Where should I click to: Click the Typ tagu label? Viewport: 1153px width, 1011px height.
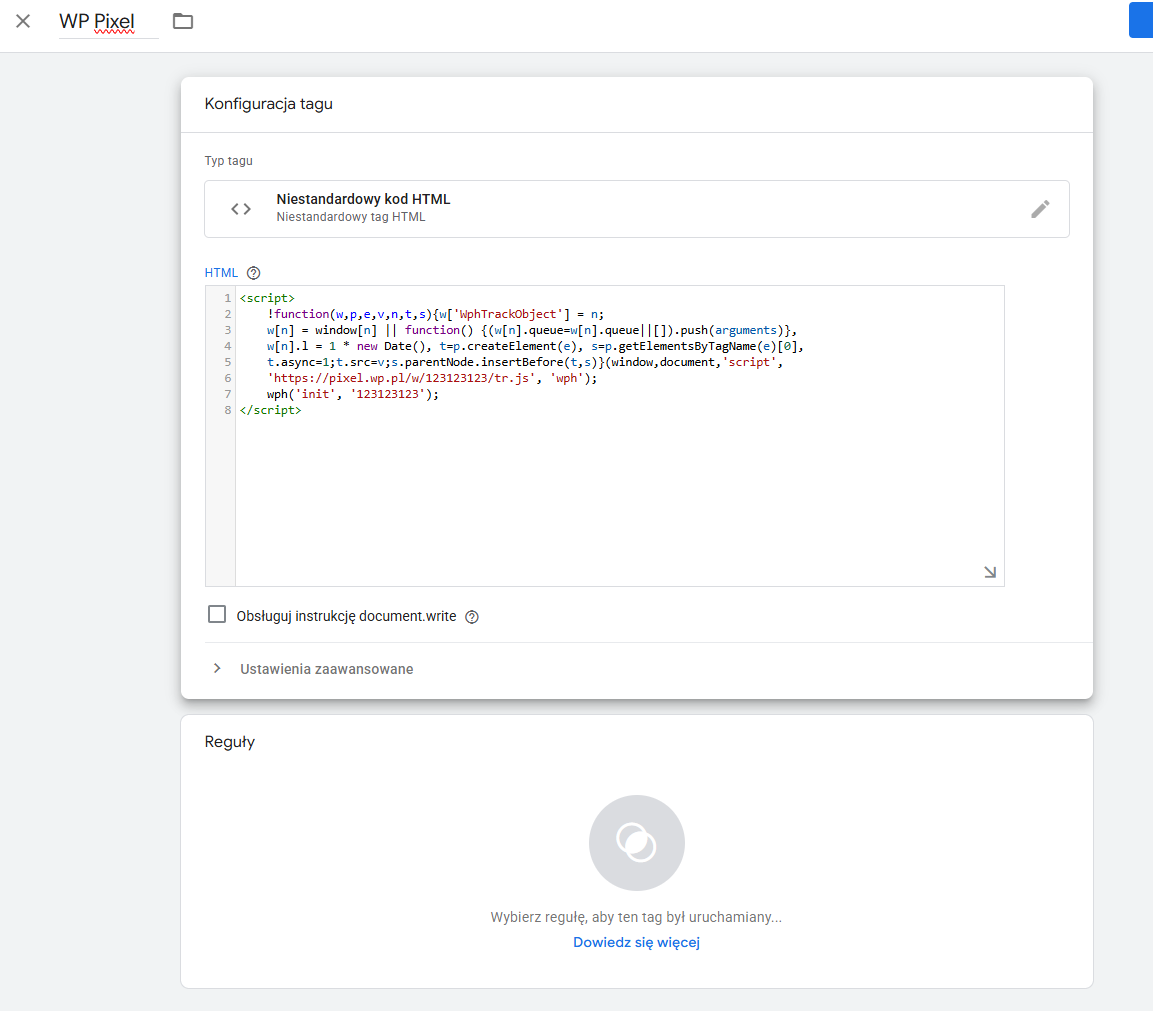tap(229, 160)
